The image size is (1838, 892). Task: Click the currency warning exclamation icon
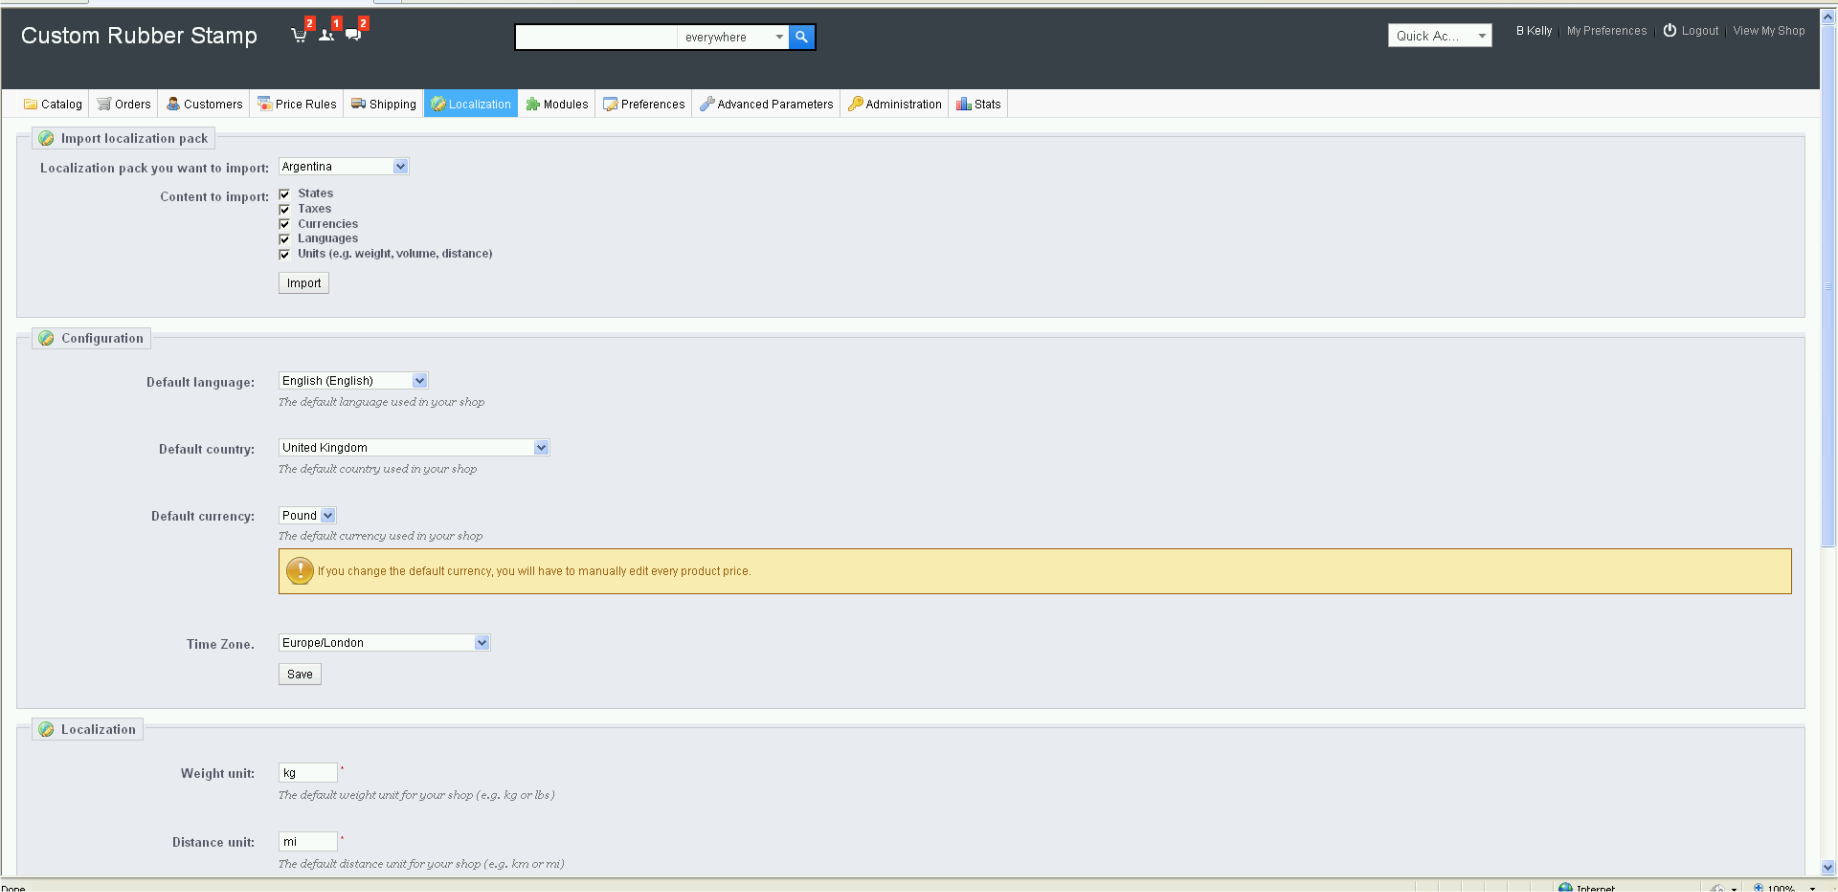click(300, 571)
